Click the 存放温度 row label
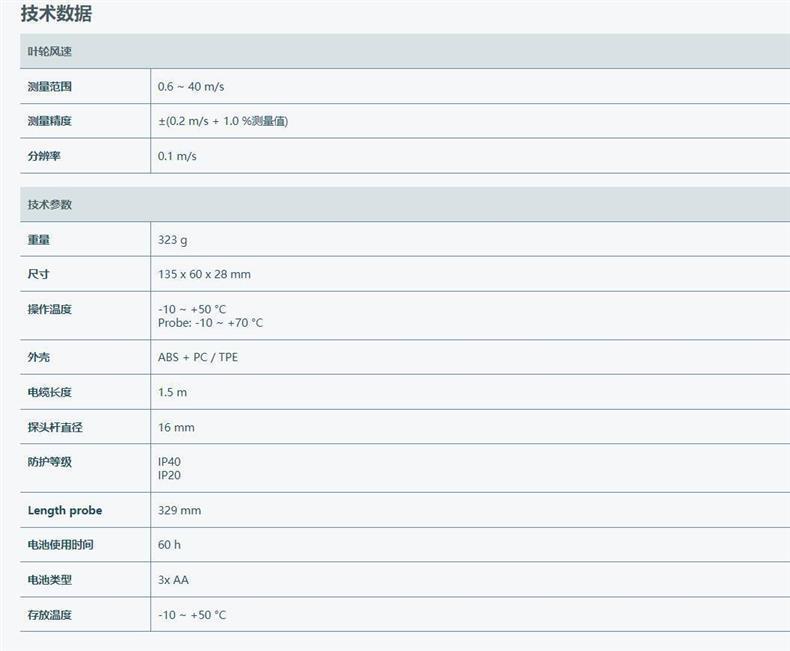Viewport: 790px width, 651px height. 49,615
